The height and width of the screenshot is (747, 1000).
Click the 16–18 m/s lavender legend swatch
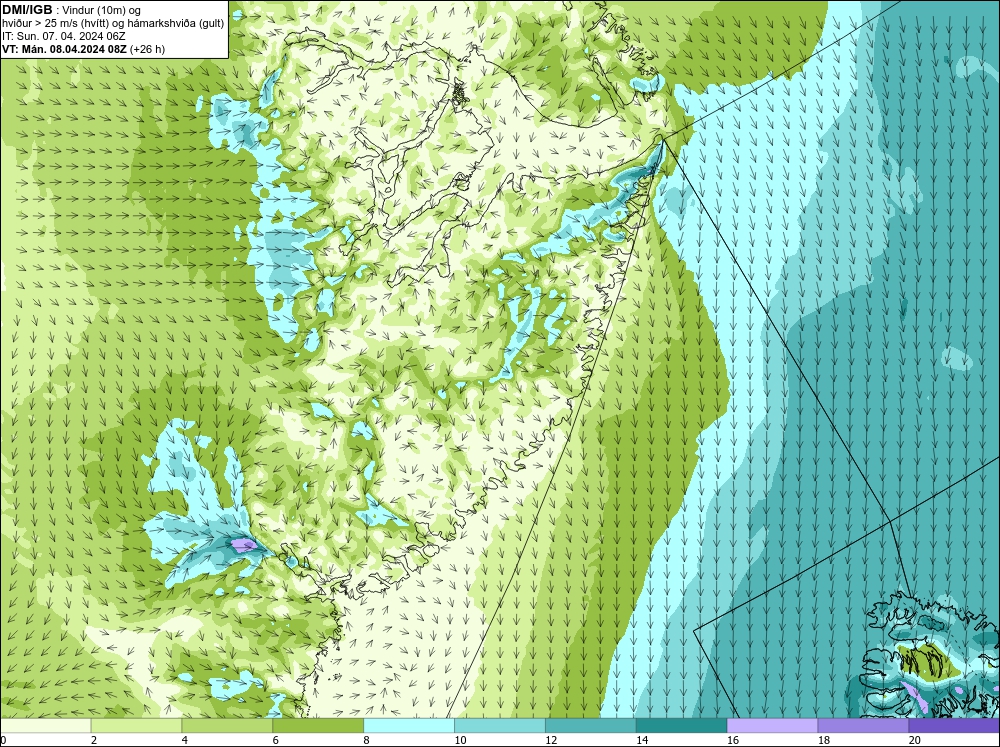coord(772,726)
